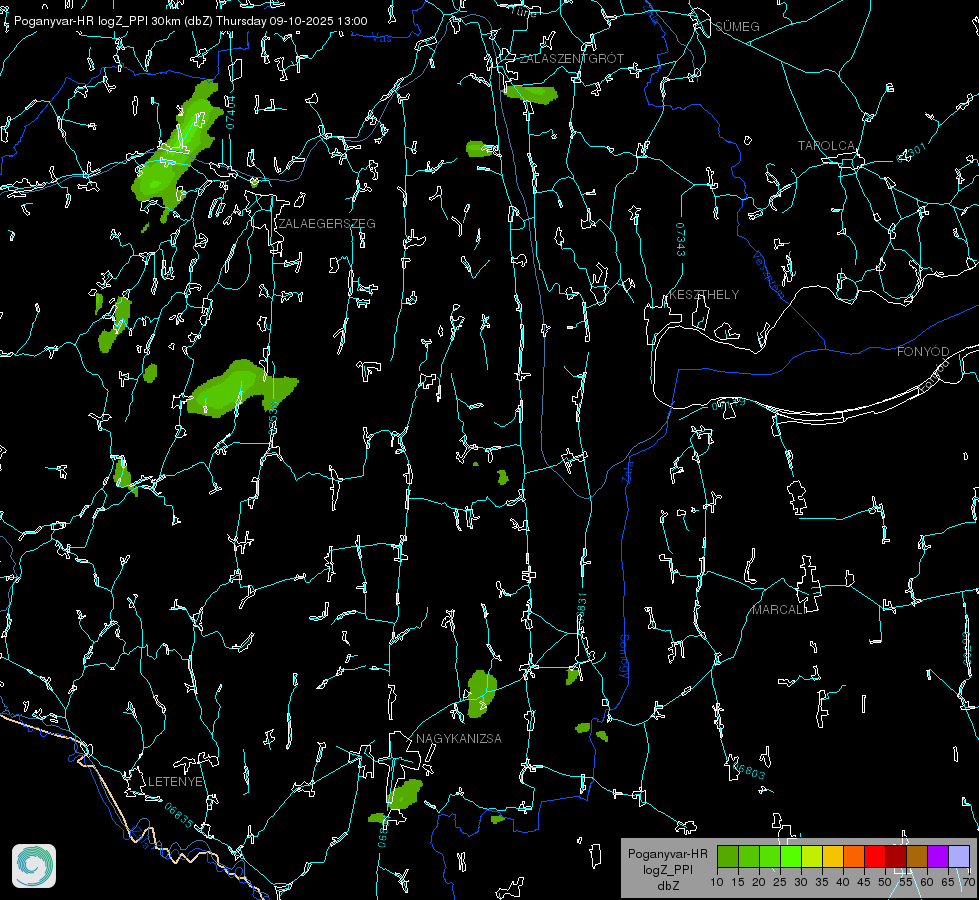Click the dbZ unit label in the legend
Screen dimensions: 979x900
click(668, 886)
